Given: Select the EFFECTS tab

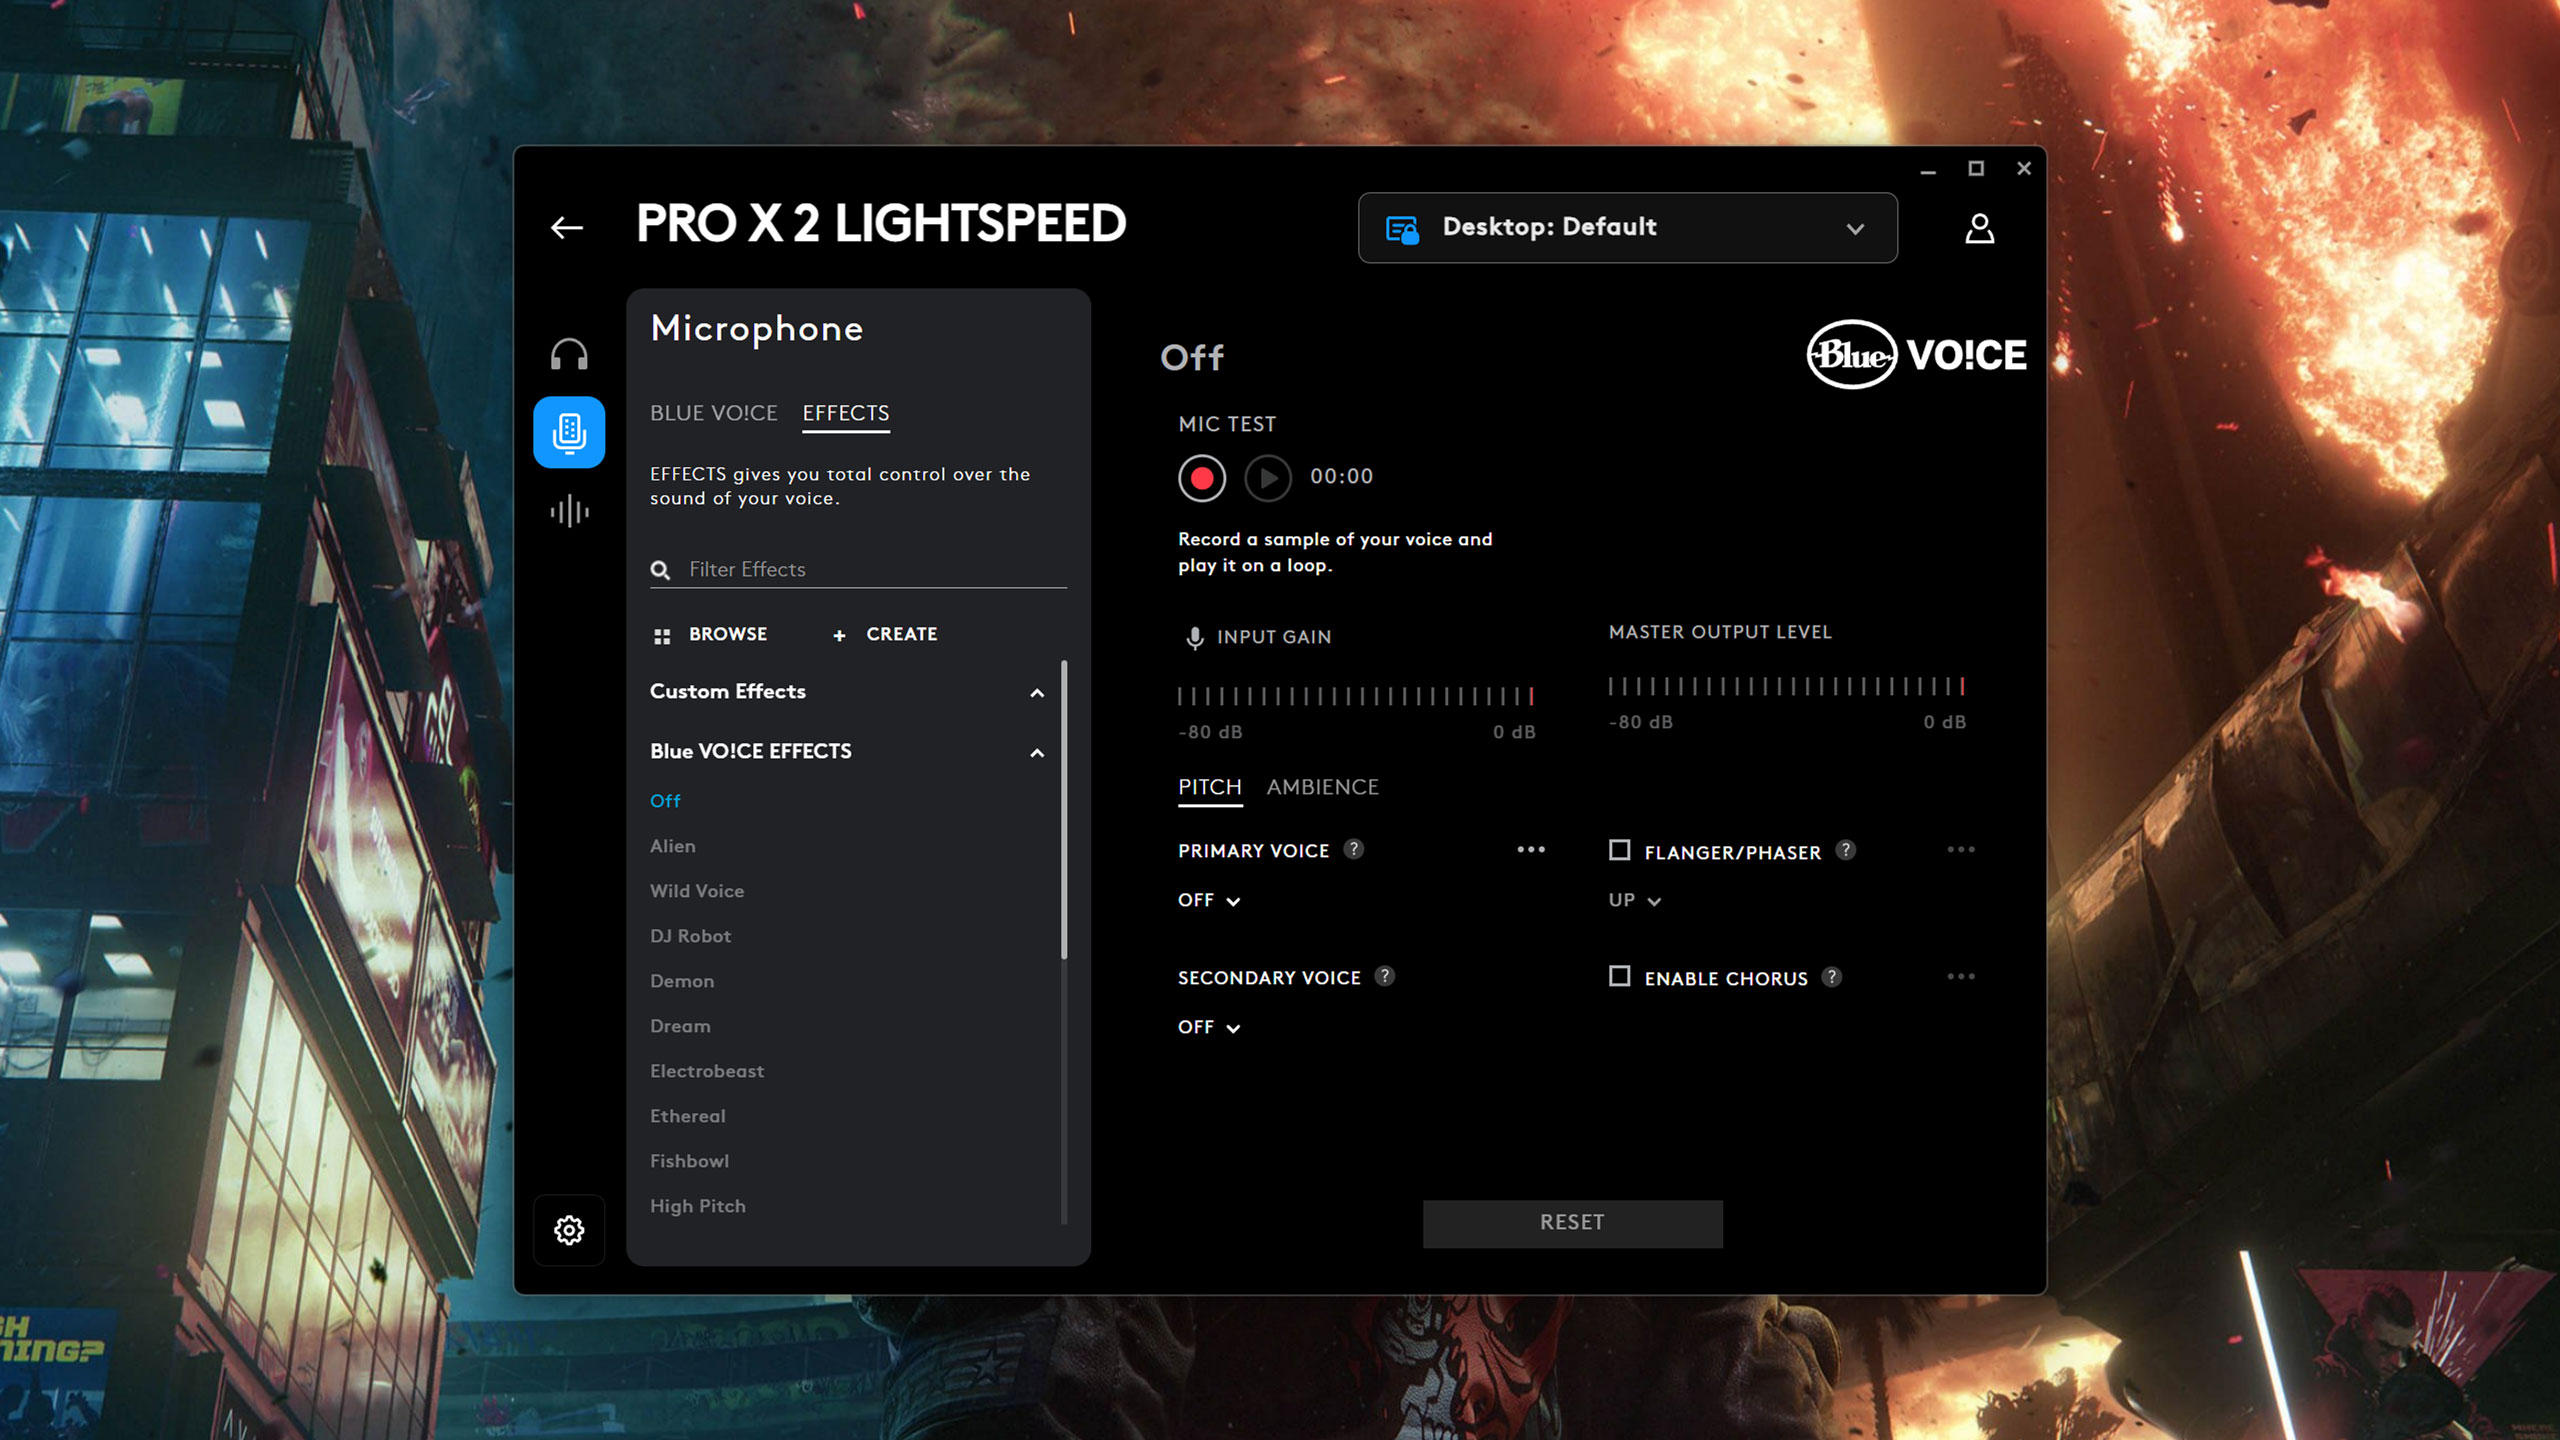Looking at the screenshot, I should [x=845, y=413].
